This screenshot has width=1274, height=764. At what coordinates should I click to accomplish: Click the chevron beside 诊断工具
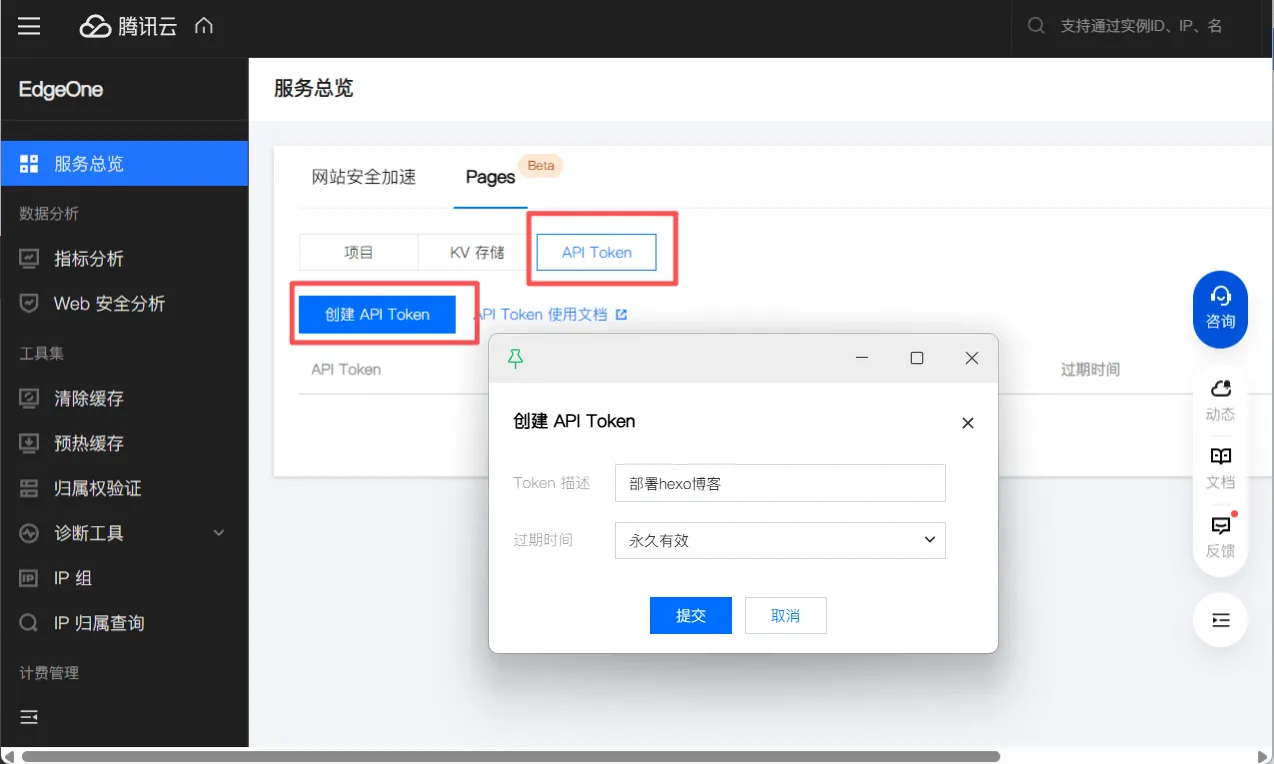(x=219, y=533)
